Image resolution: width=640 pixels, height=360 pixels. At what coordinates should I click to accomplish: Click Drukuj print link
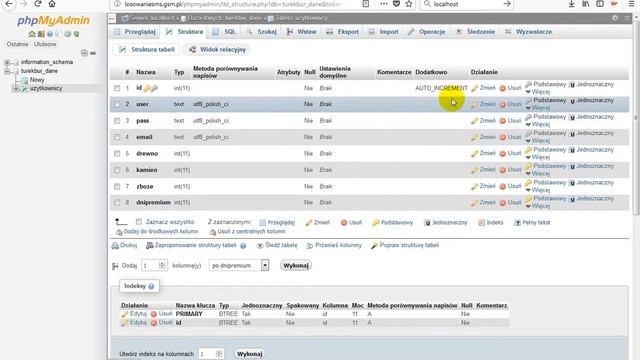(x=124, y=245)
